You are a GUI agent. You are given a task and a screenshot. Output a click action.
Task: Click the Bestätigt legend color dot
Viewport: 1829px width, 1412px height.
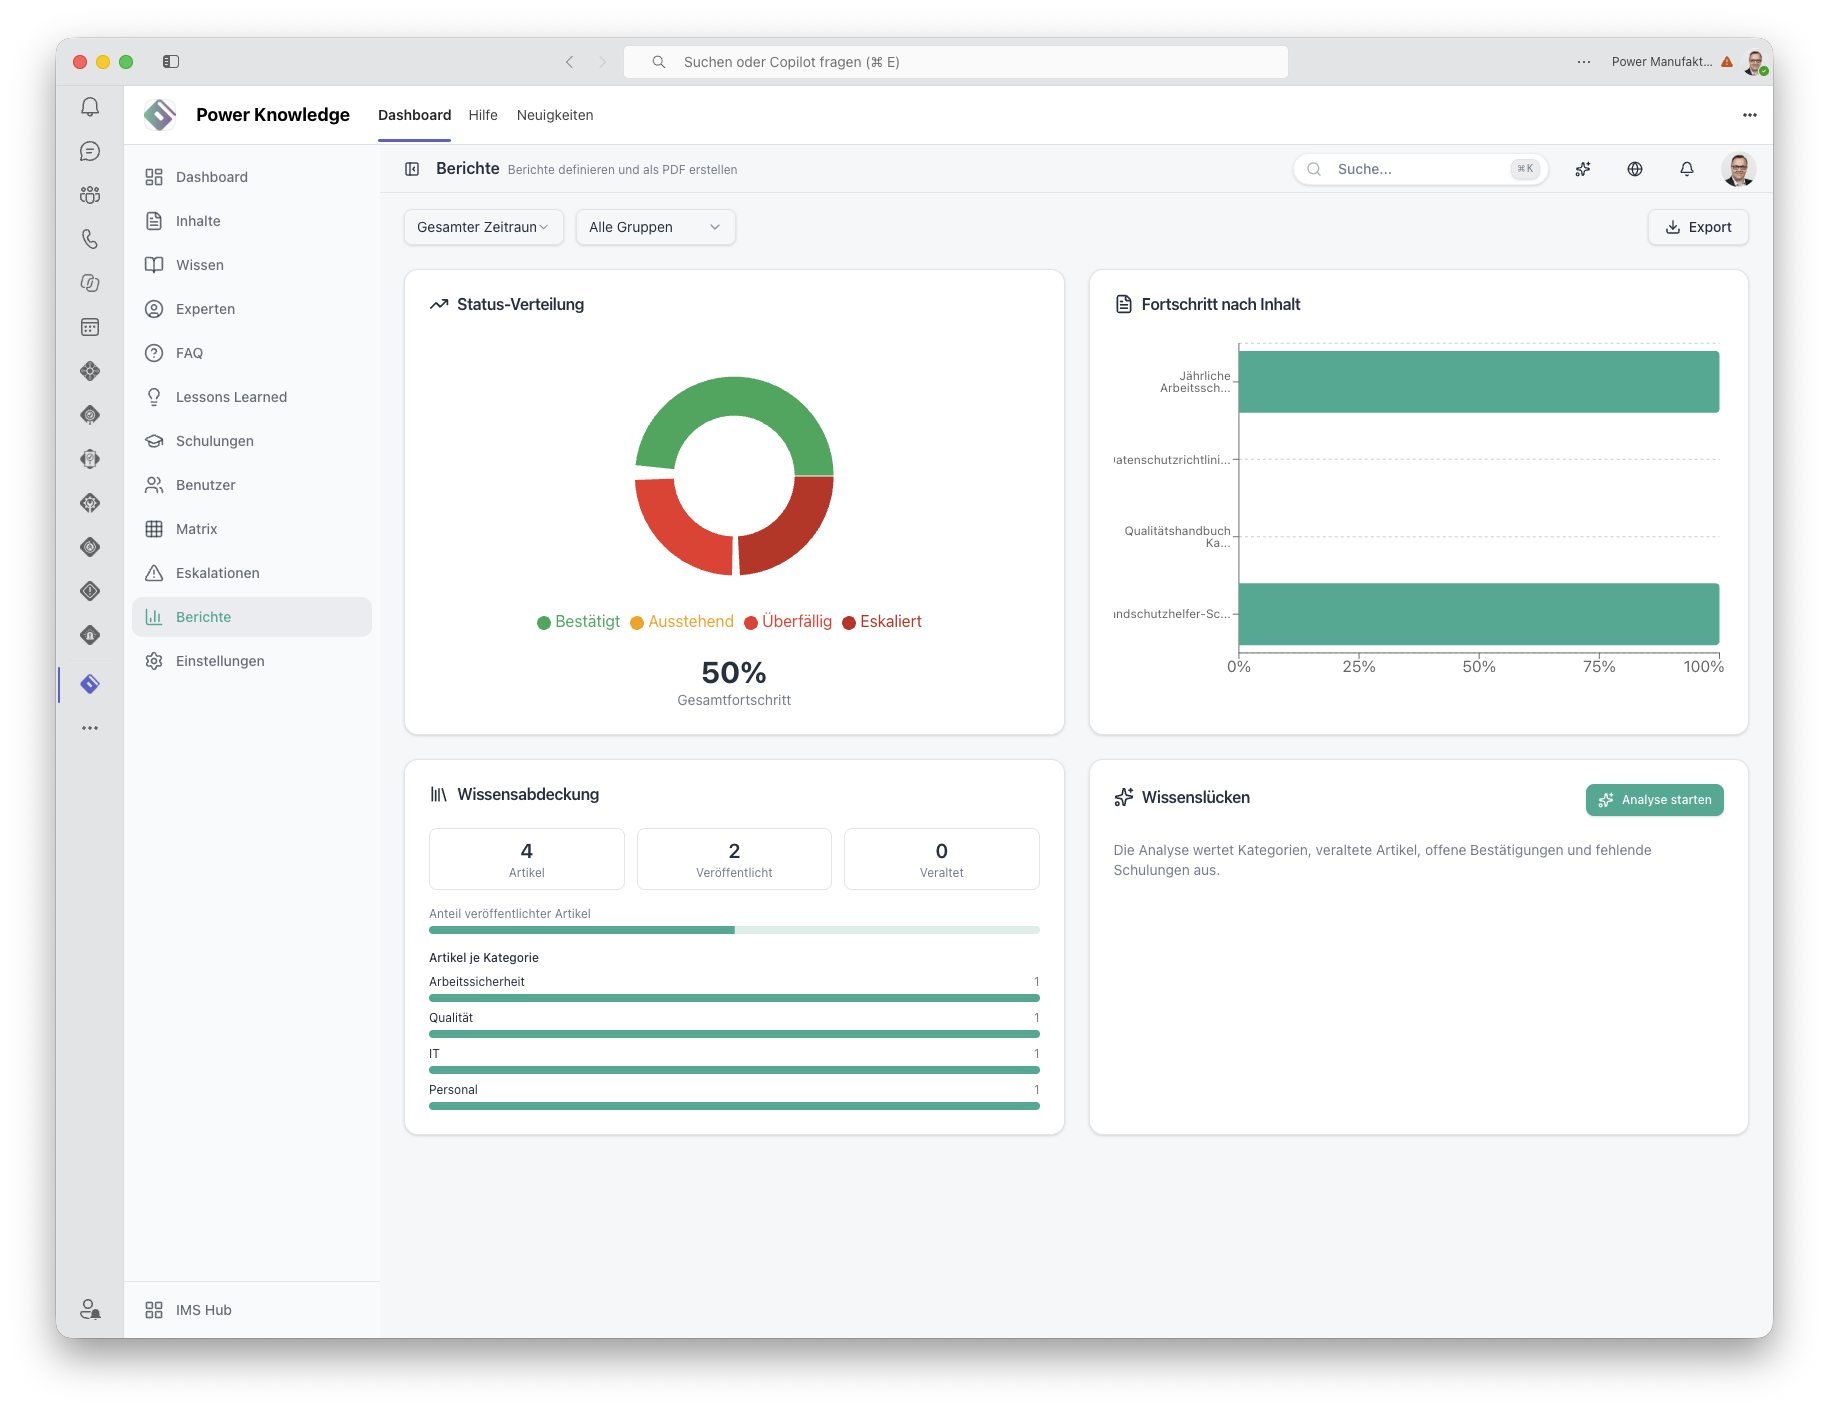point(544,623)
